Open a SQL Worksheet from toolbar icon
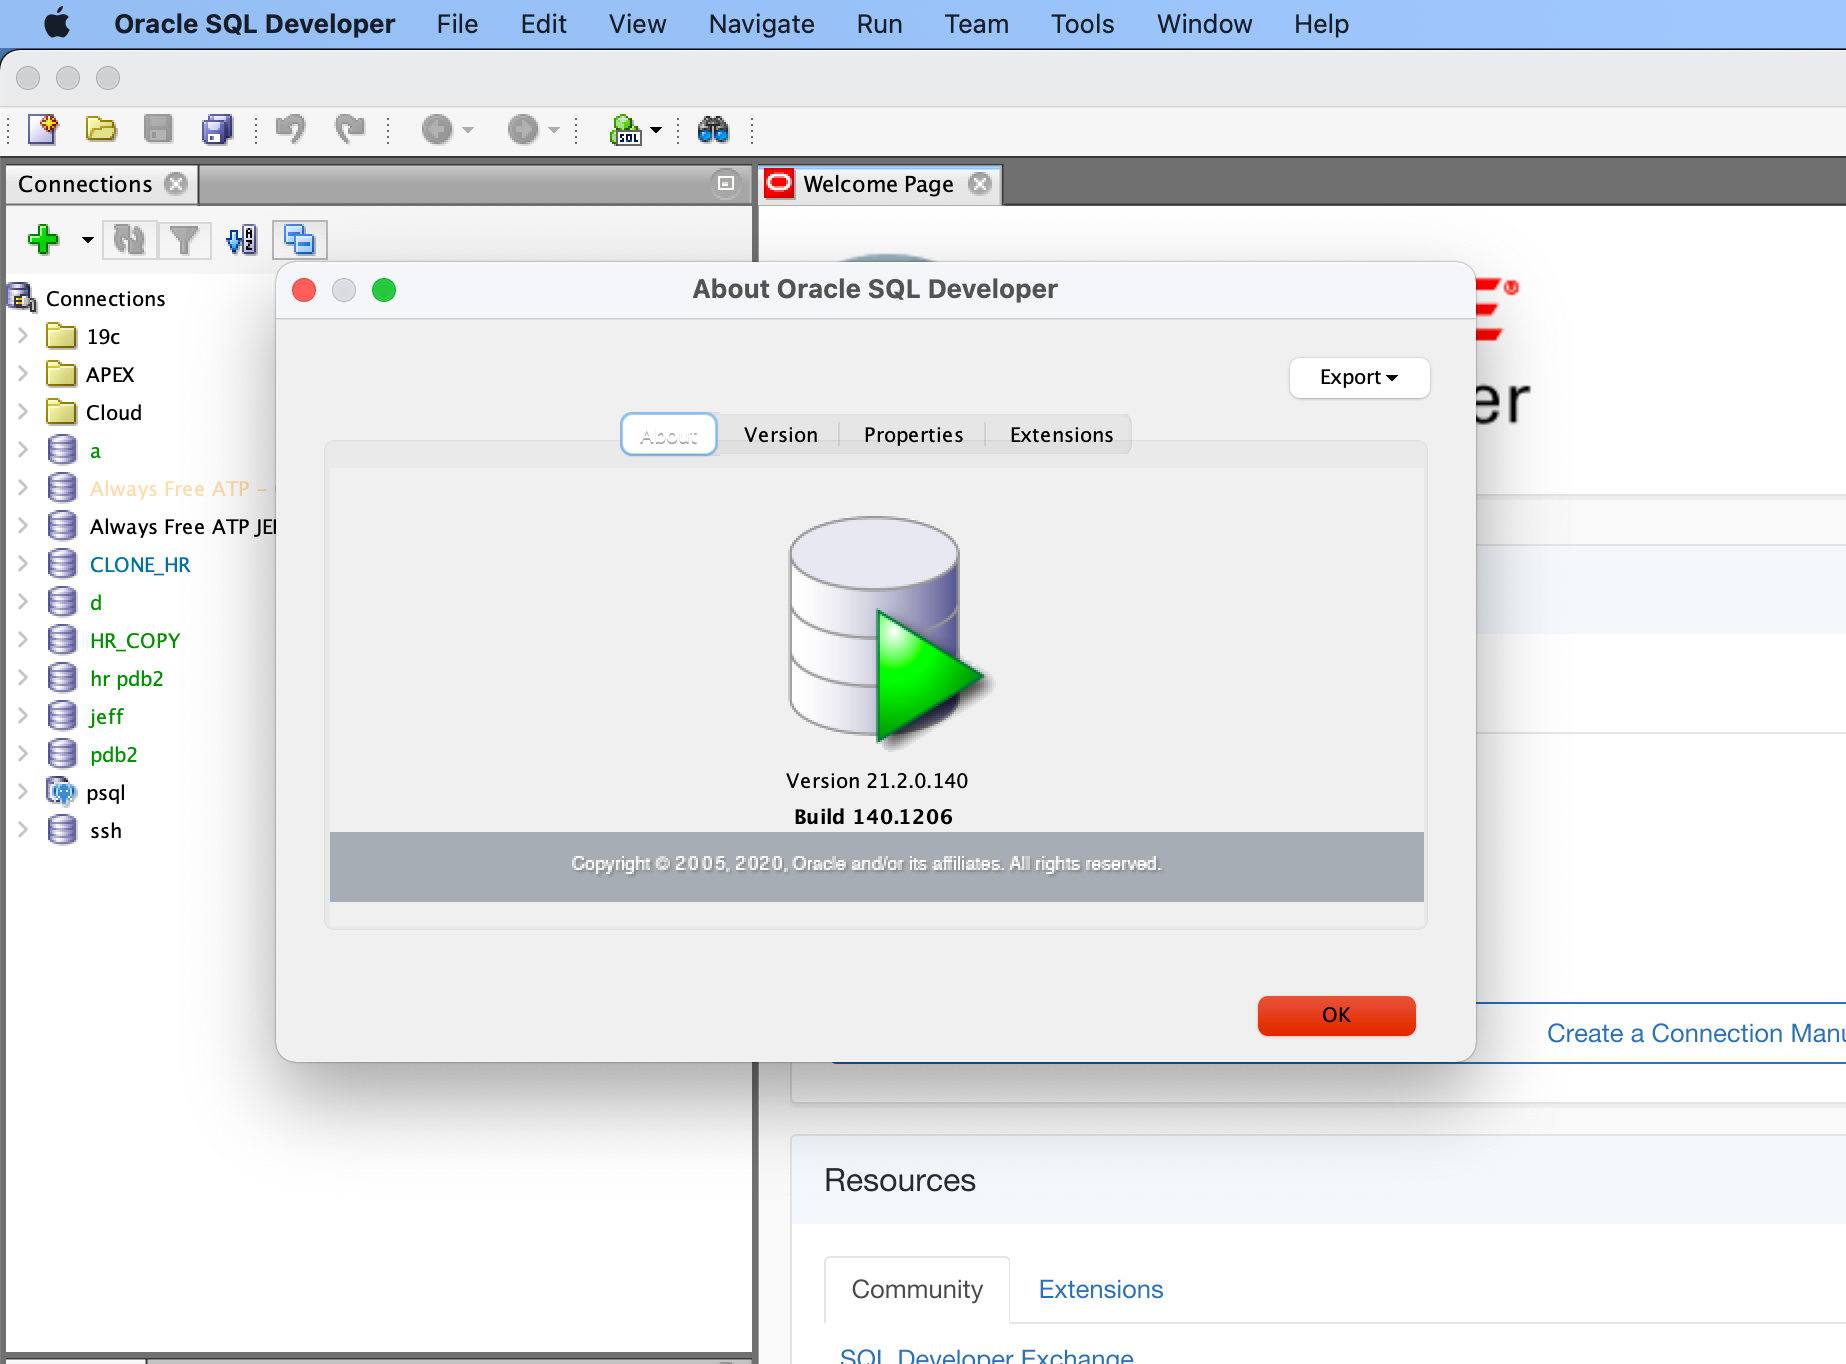1846x1364 pixels. 626,130
